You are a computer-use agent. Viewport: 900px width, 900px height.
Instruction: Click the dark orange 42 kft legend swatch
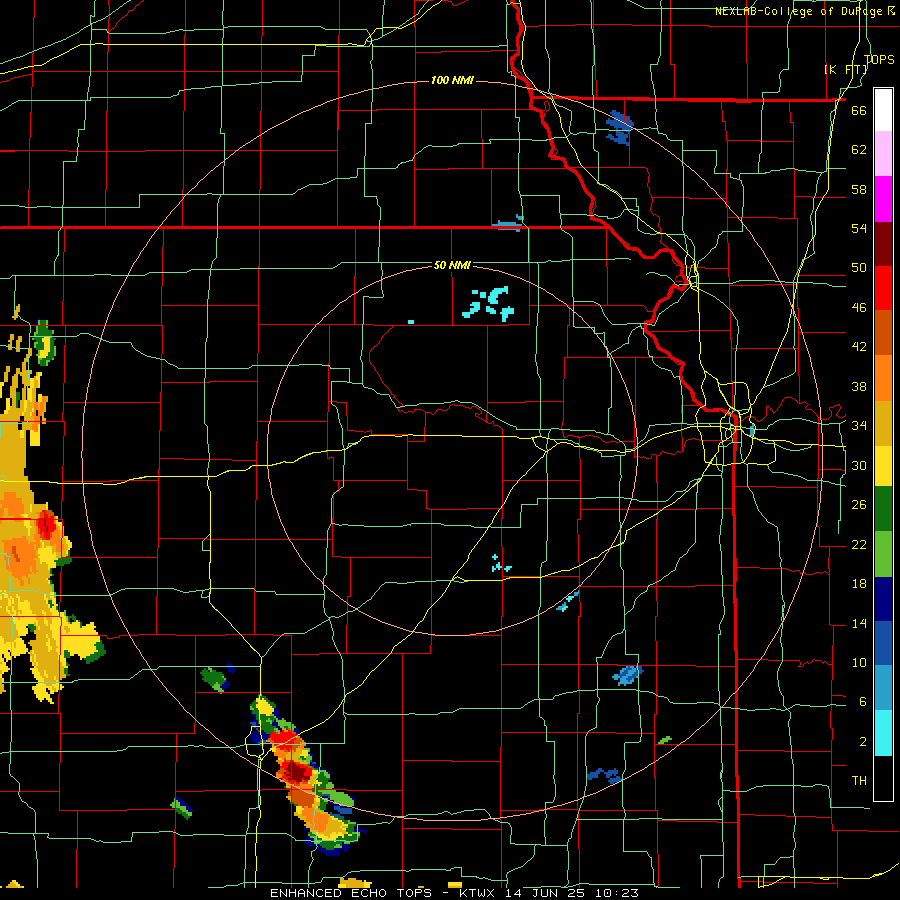(x=883, y=332)
